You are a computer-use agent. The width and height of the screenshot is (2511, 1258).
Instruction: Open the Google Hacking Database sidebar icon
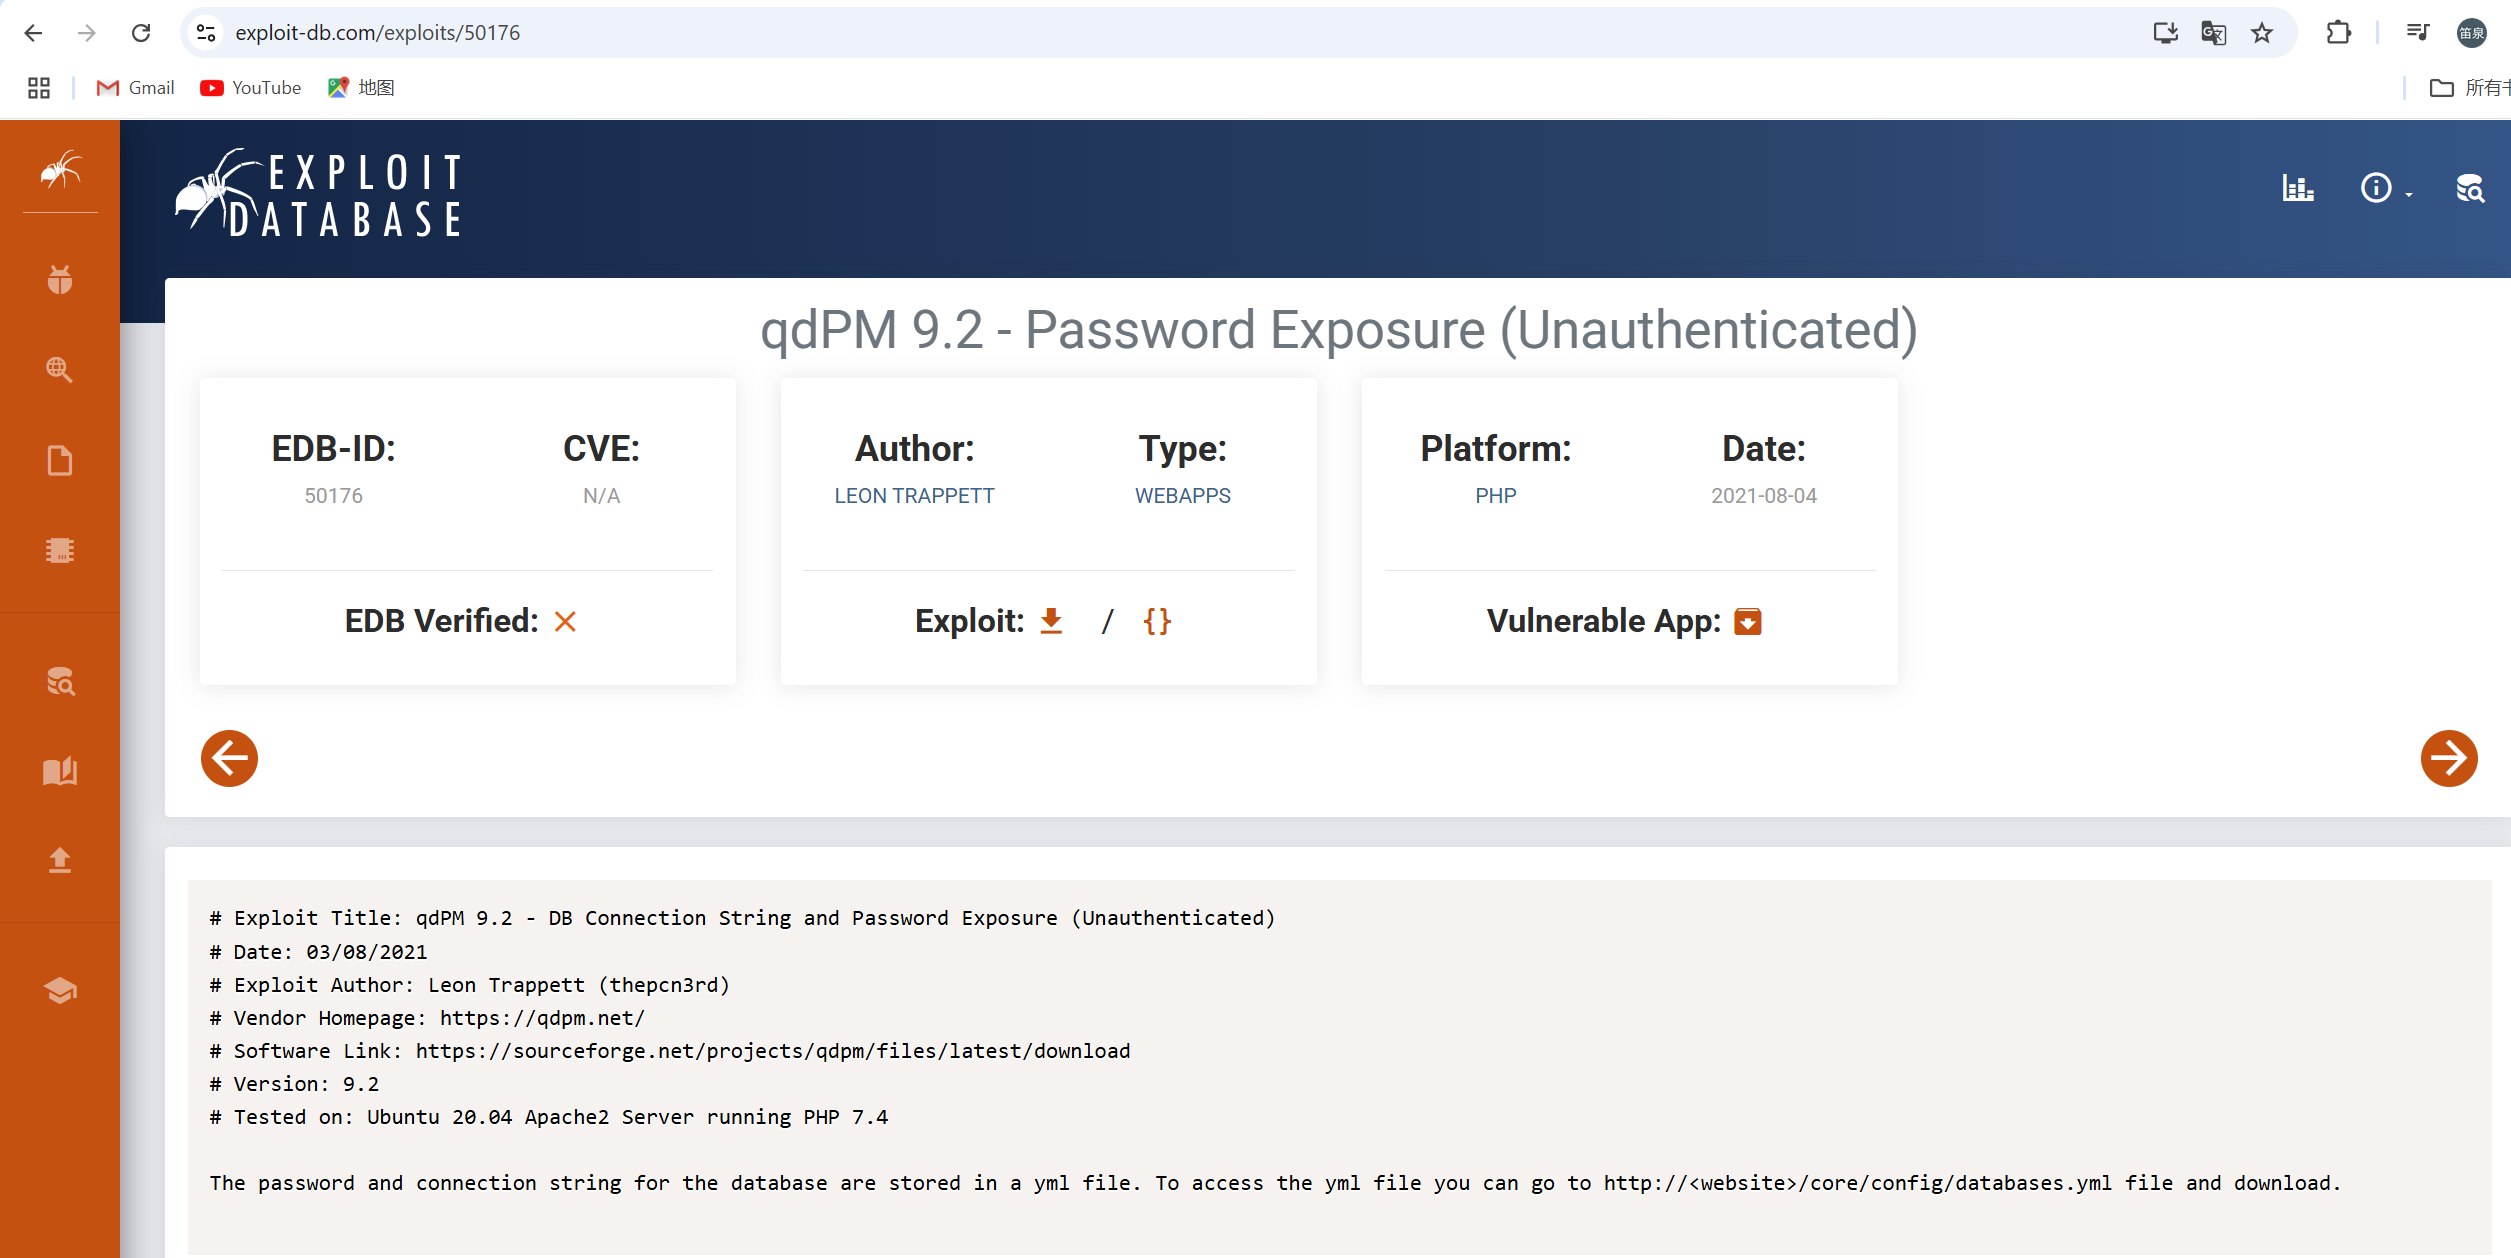60,370
